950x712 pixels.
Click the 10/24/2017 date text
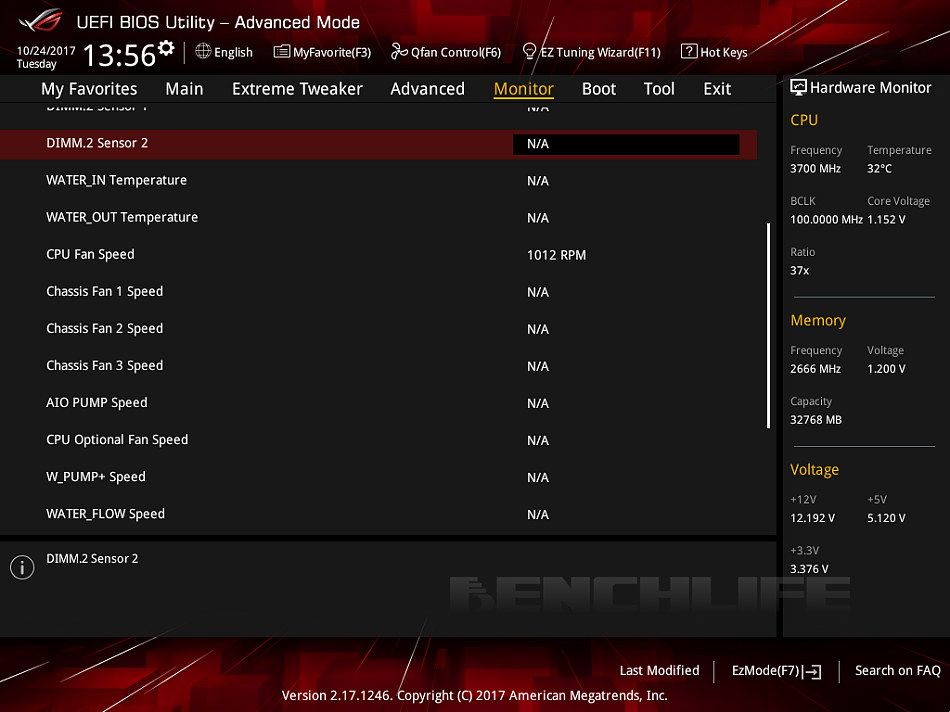click(x=46, y=51)
